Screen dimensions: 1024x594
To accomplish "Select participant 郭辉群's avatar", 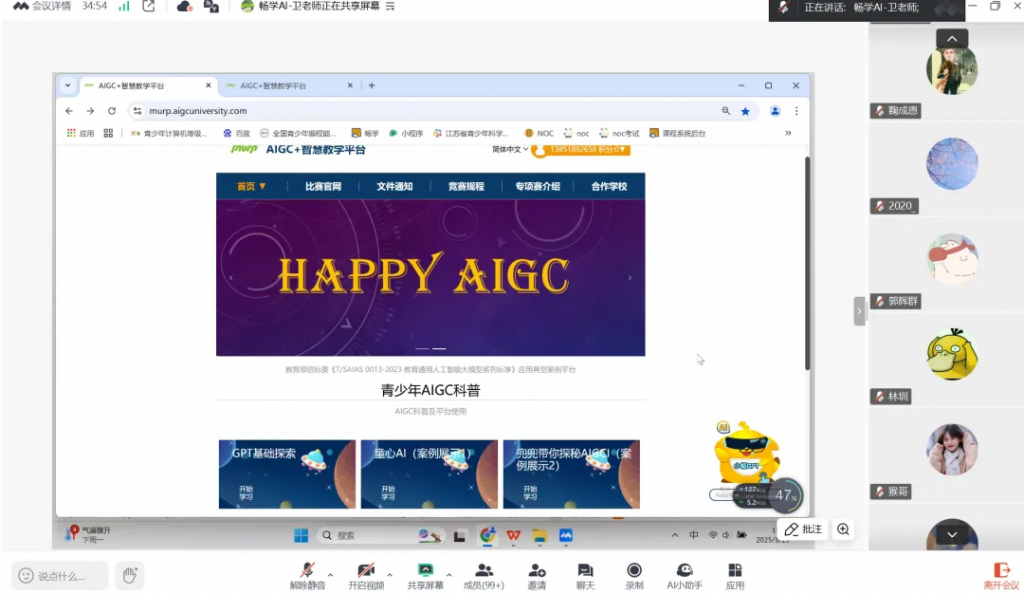I will (x=952, y=258).
